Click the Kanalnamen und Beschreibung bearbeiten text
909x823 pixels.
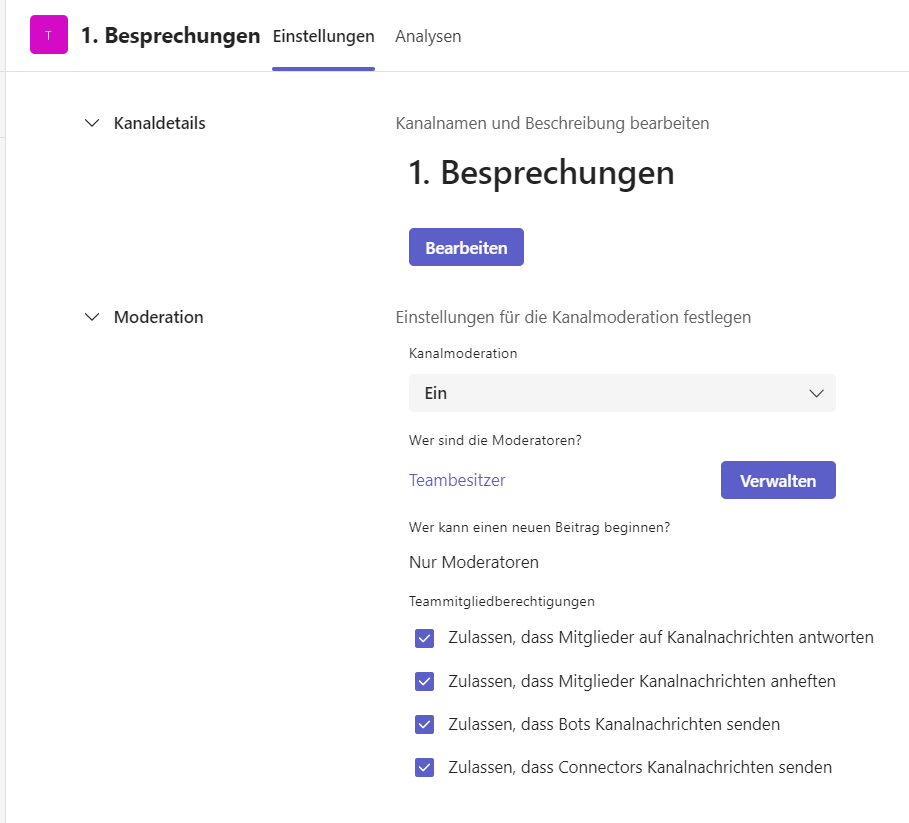[552, 123]
